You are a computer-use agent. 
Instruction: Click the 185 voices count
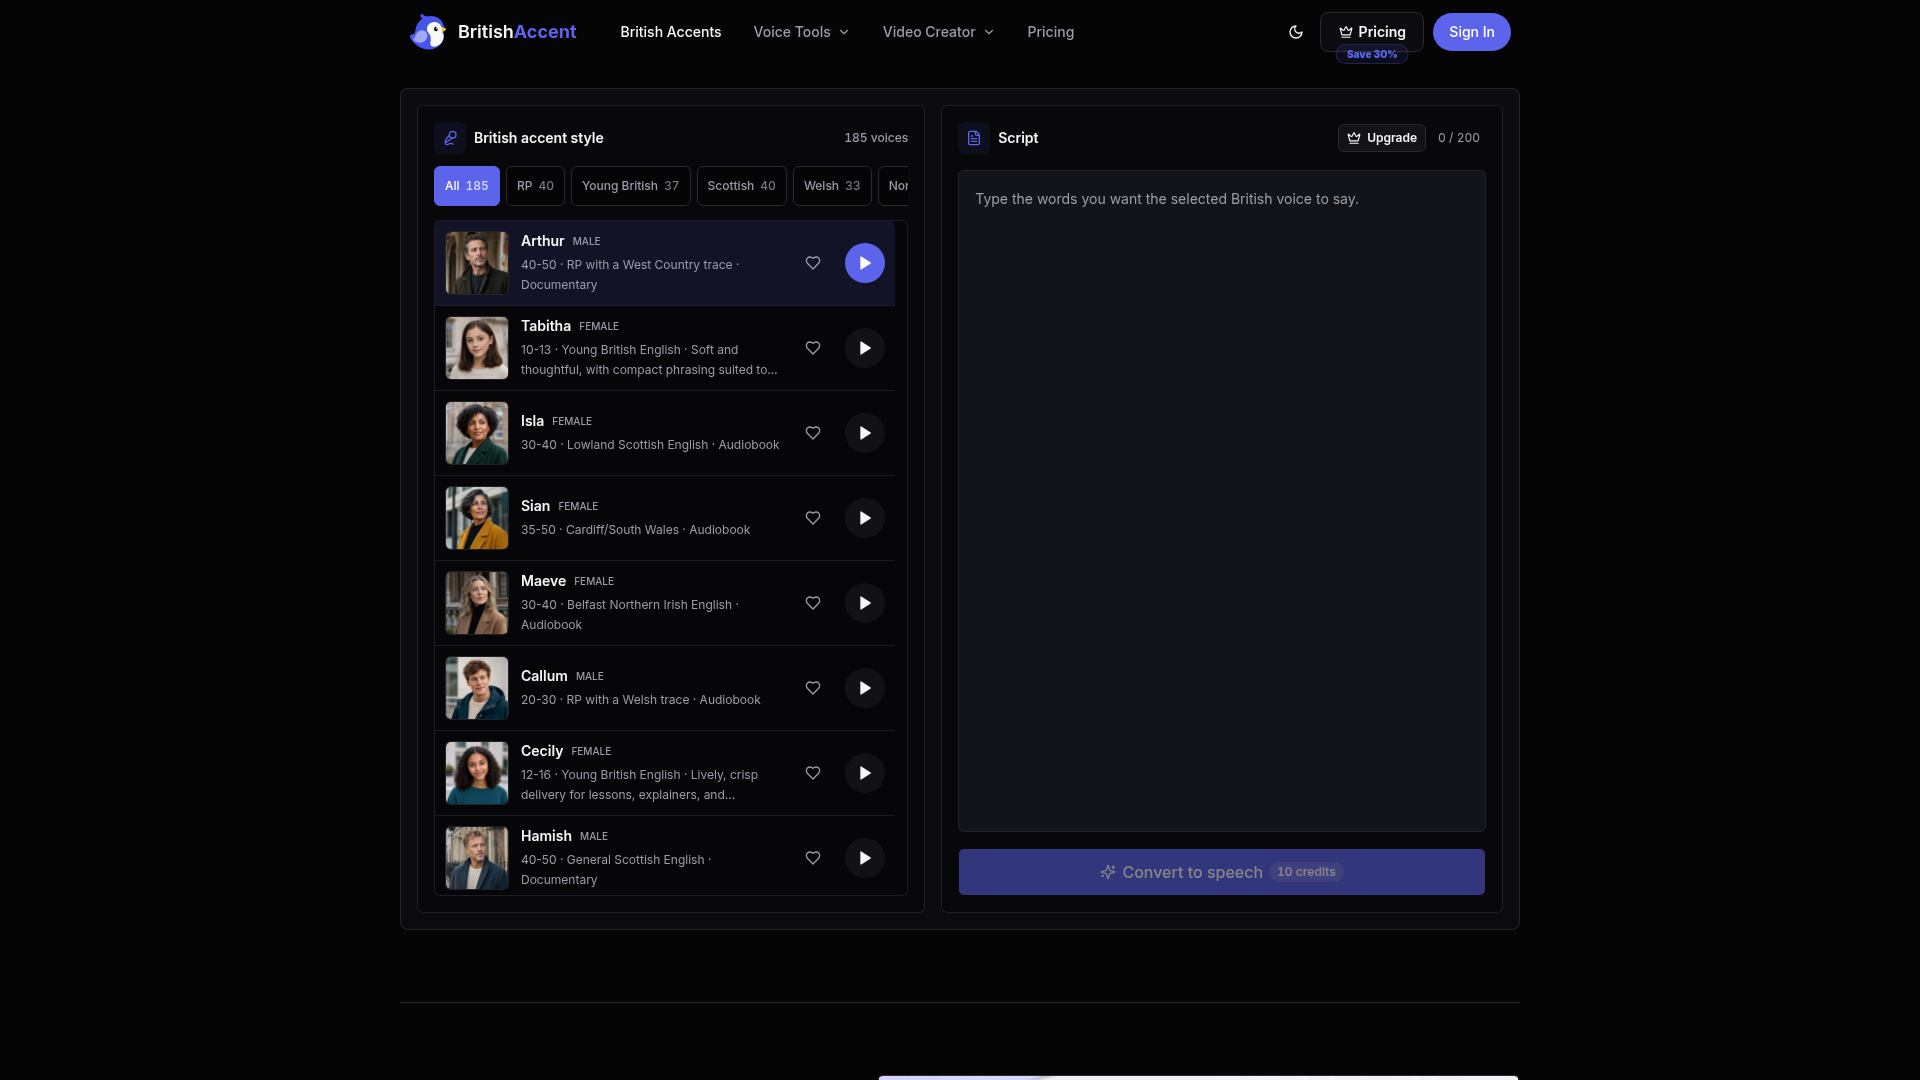pyautogui.click(x=876, y=138)
